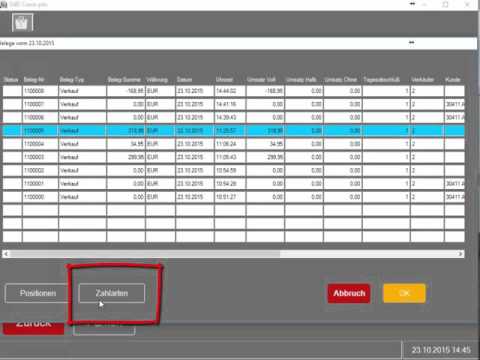Click the Kunde column header
480x360 pixels.
point(453,80)
